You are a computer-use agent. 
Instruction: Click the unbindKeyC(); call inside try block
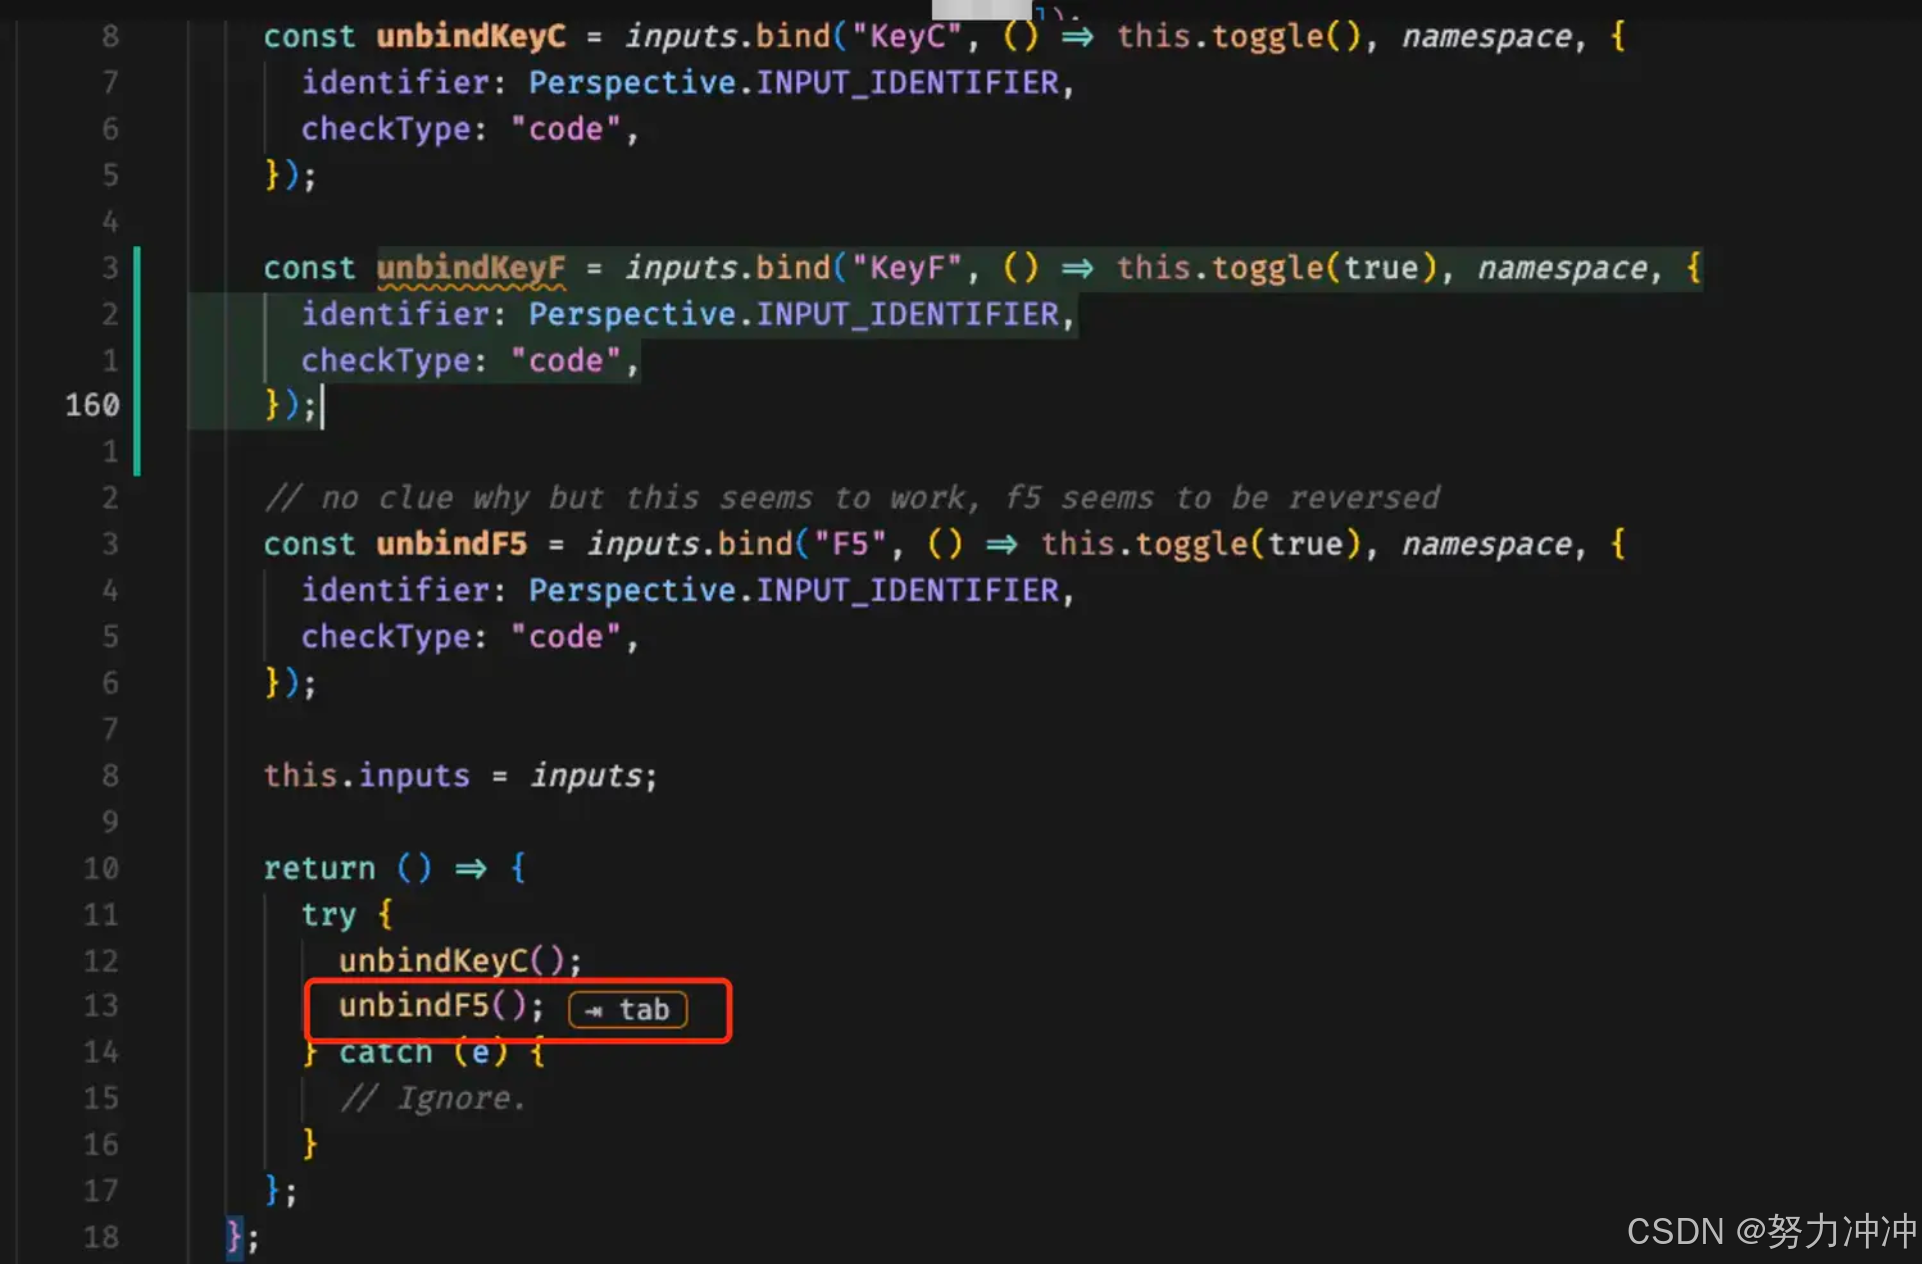click(459, 961)
